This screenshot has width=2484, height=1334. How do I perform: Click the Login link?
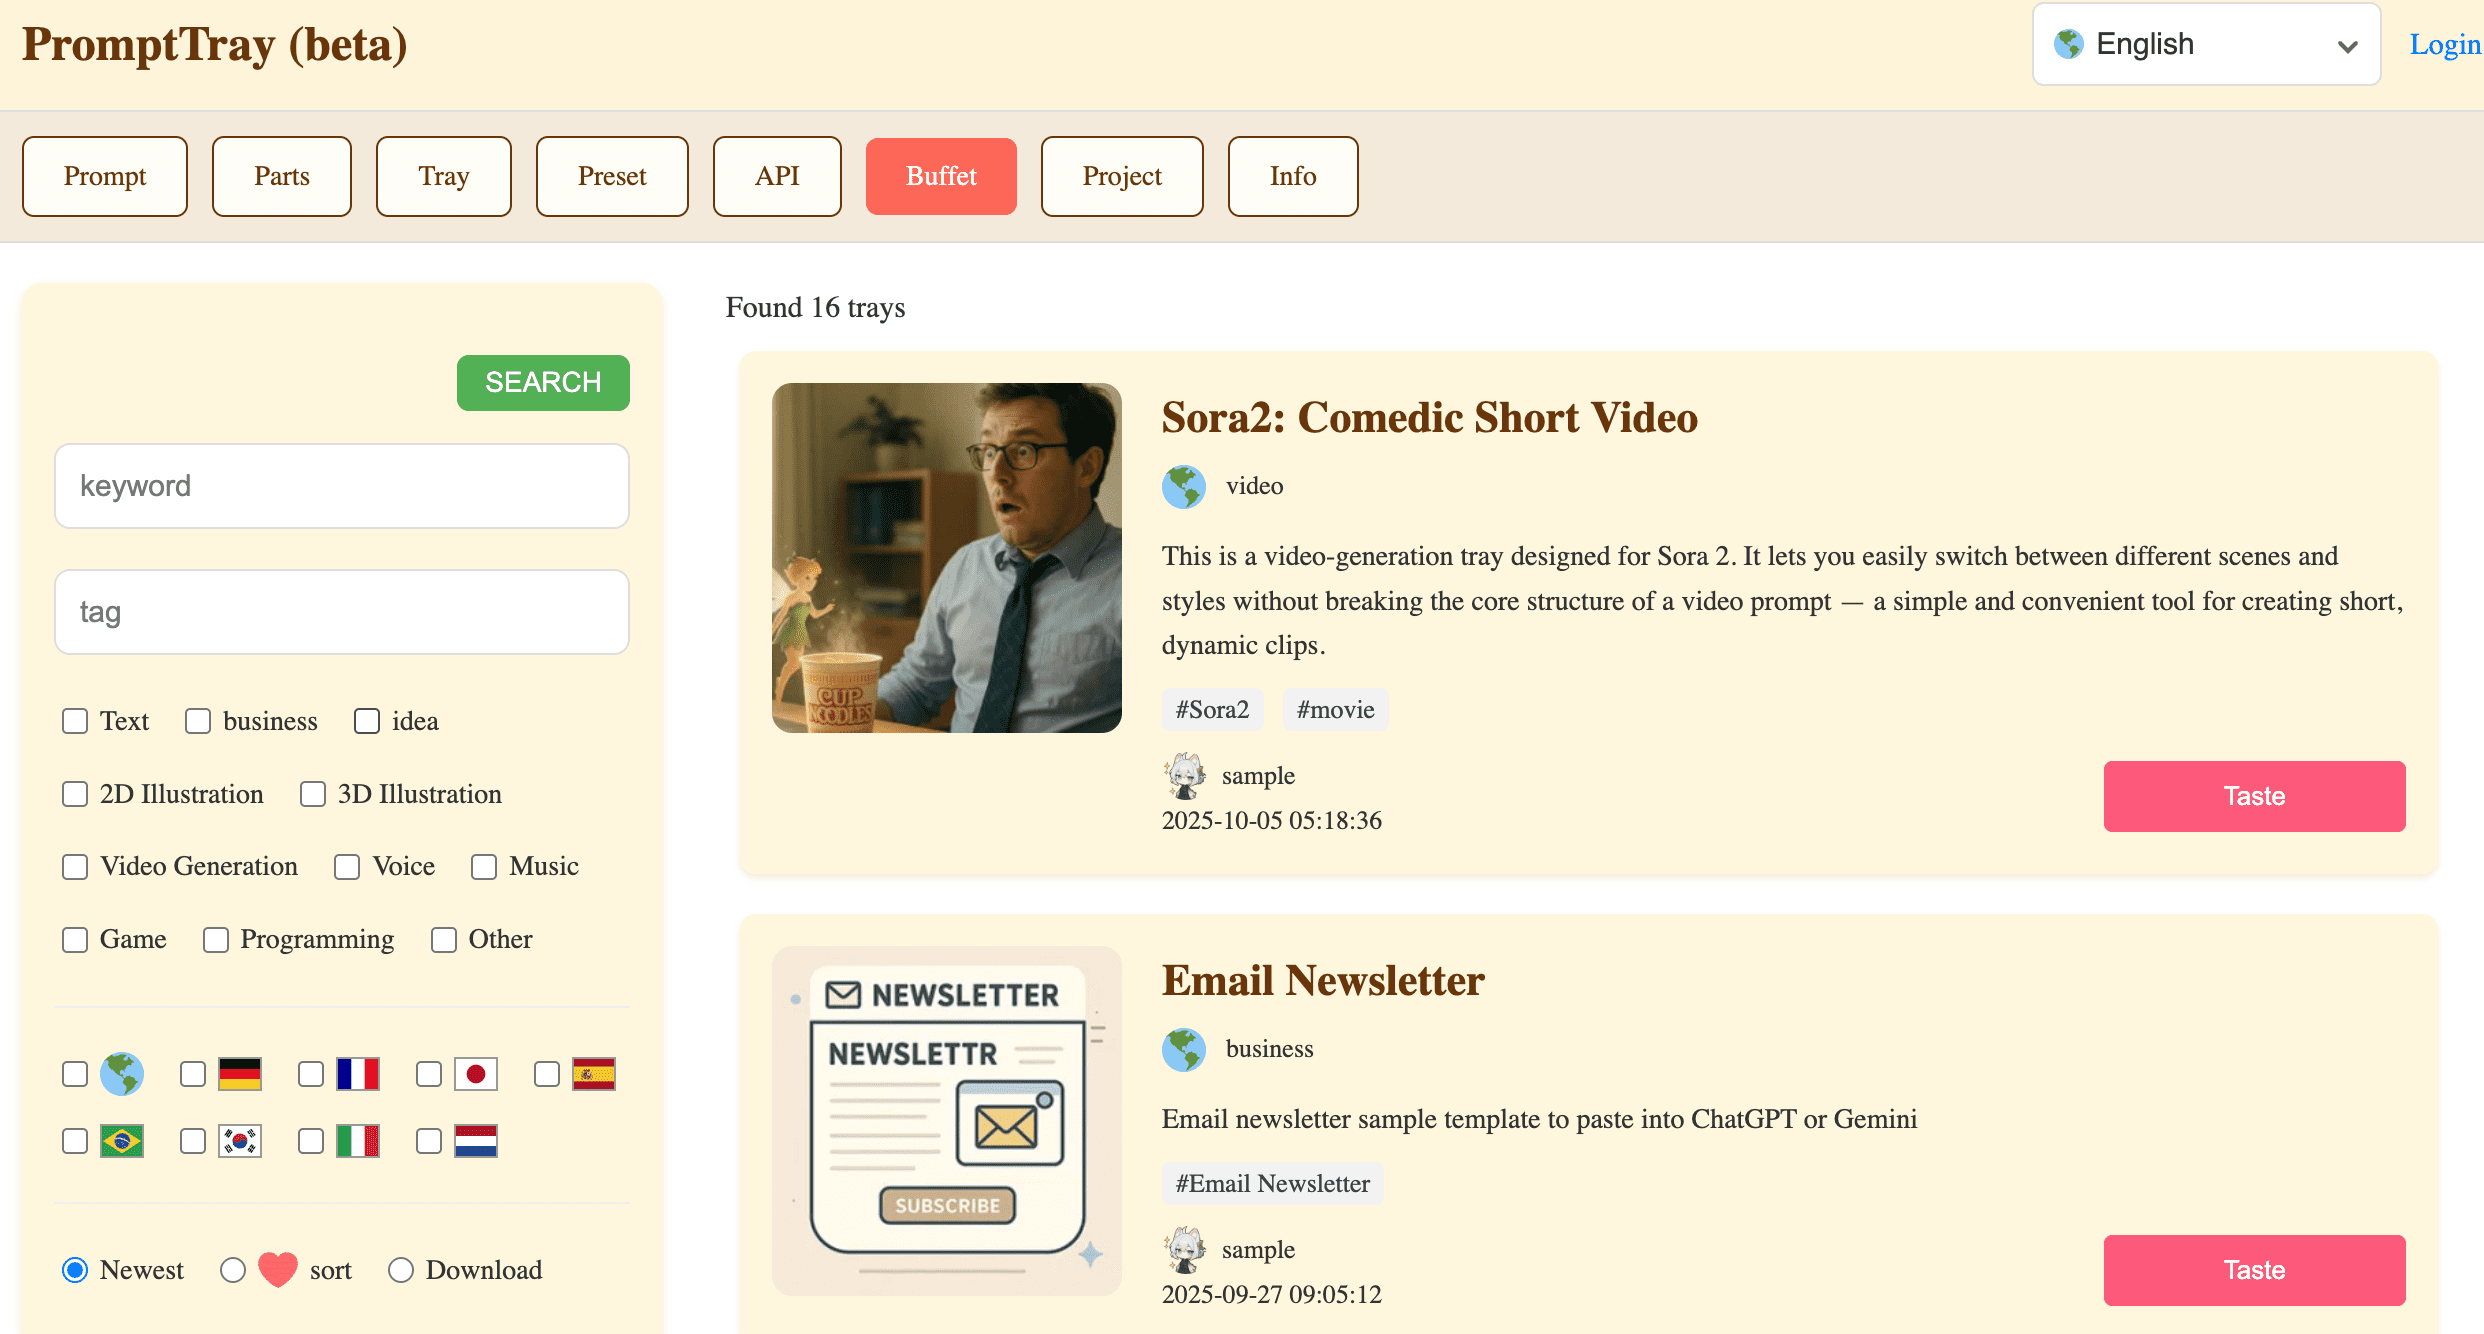click(2444, 45)
